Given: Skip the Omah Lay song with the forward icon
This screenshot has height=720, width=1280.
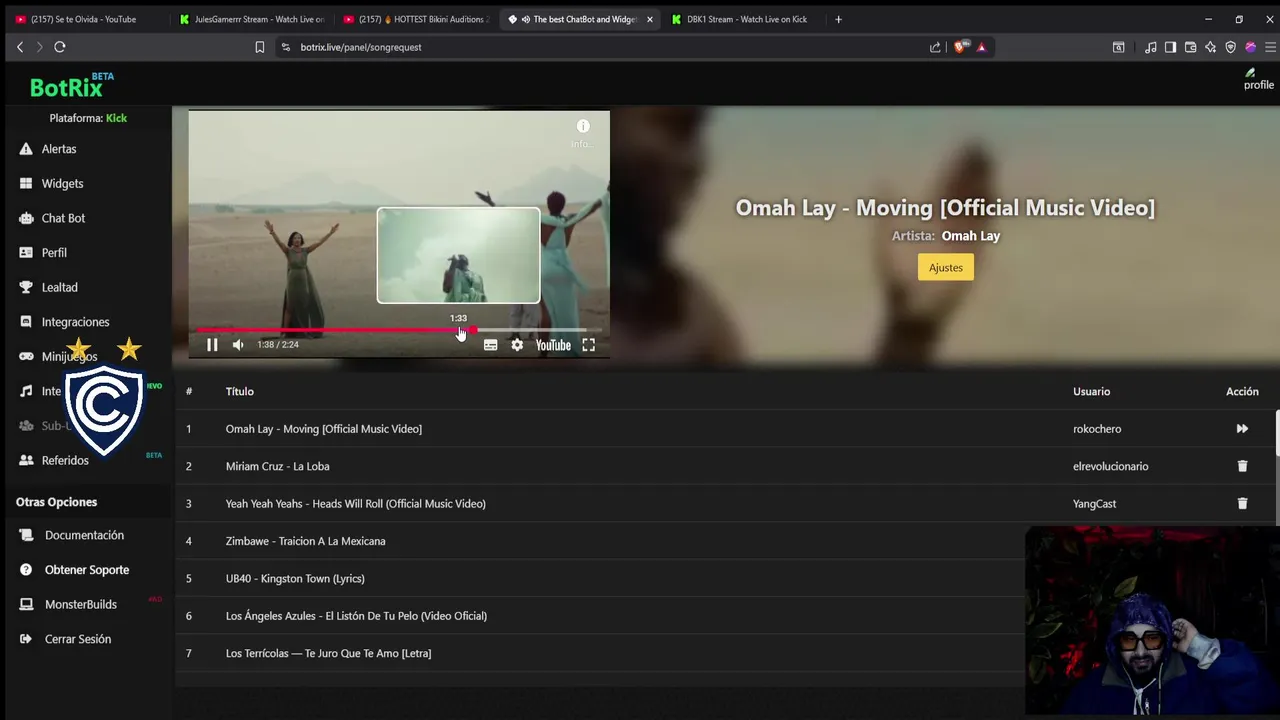Looking at the screenshot, I should click(1242, 429).
